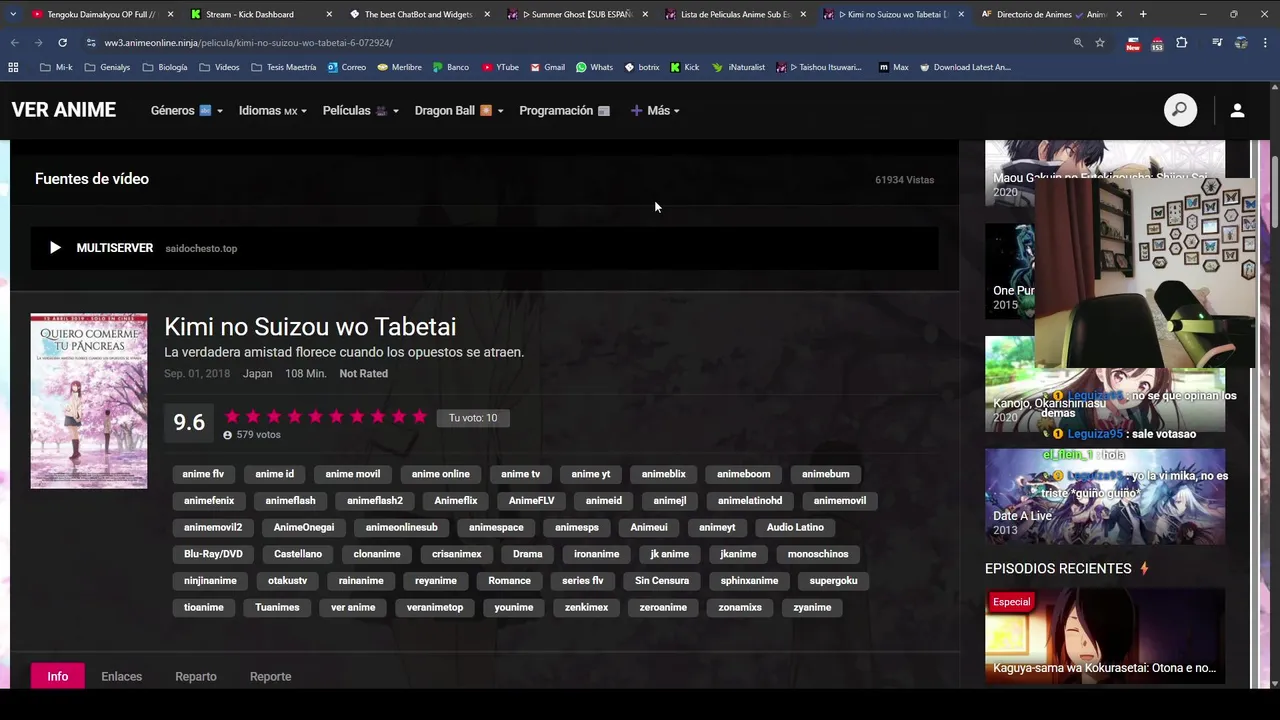
Task: Switch to Directorio de Animes browser tab
Action: 1050,14
